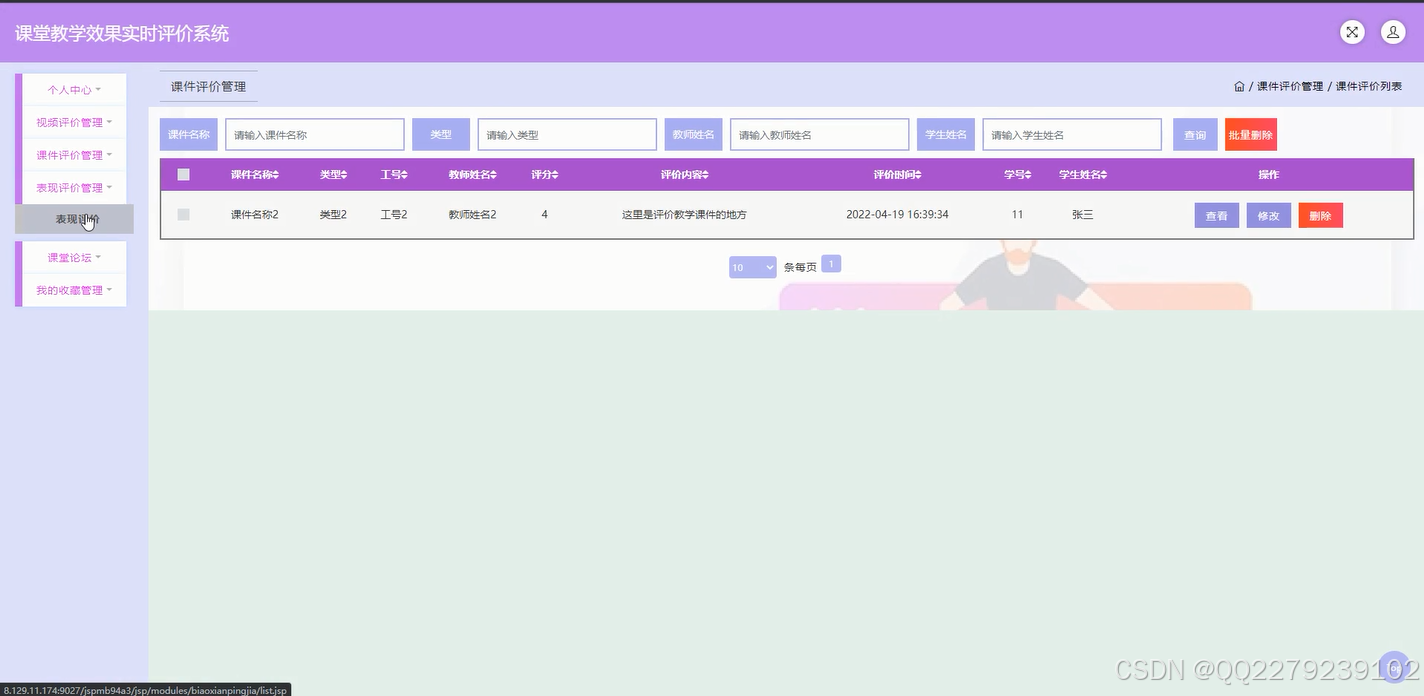Image resolution: width=1424 pixels, height=696 pixels.
Task: Check the row checkbox for 课件名称2
Action: (183, 214)
